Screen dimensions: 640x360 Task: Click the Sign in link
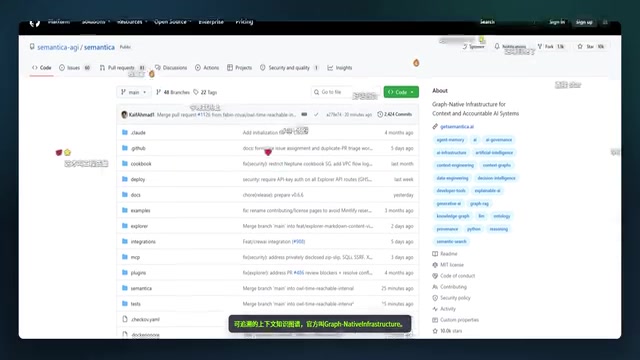(557, 22)
